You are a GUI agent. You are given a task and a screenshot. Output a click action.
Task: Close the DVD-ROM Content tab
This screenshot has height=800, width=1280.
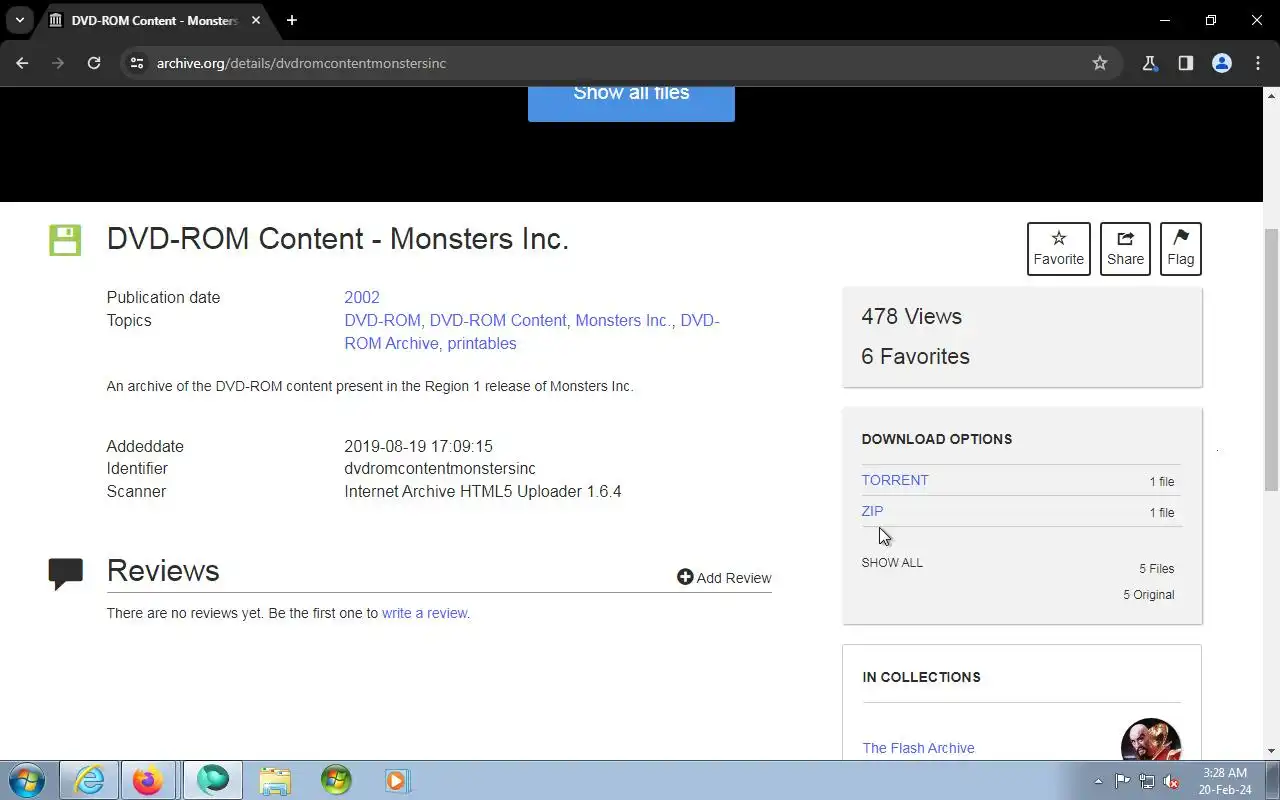(257, 20)
